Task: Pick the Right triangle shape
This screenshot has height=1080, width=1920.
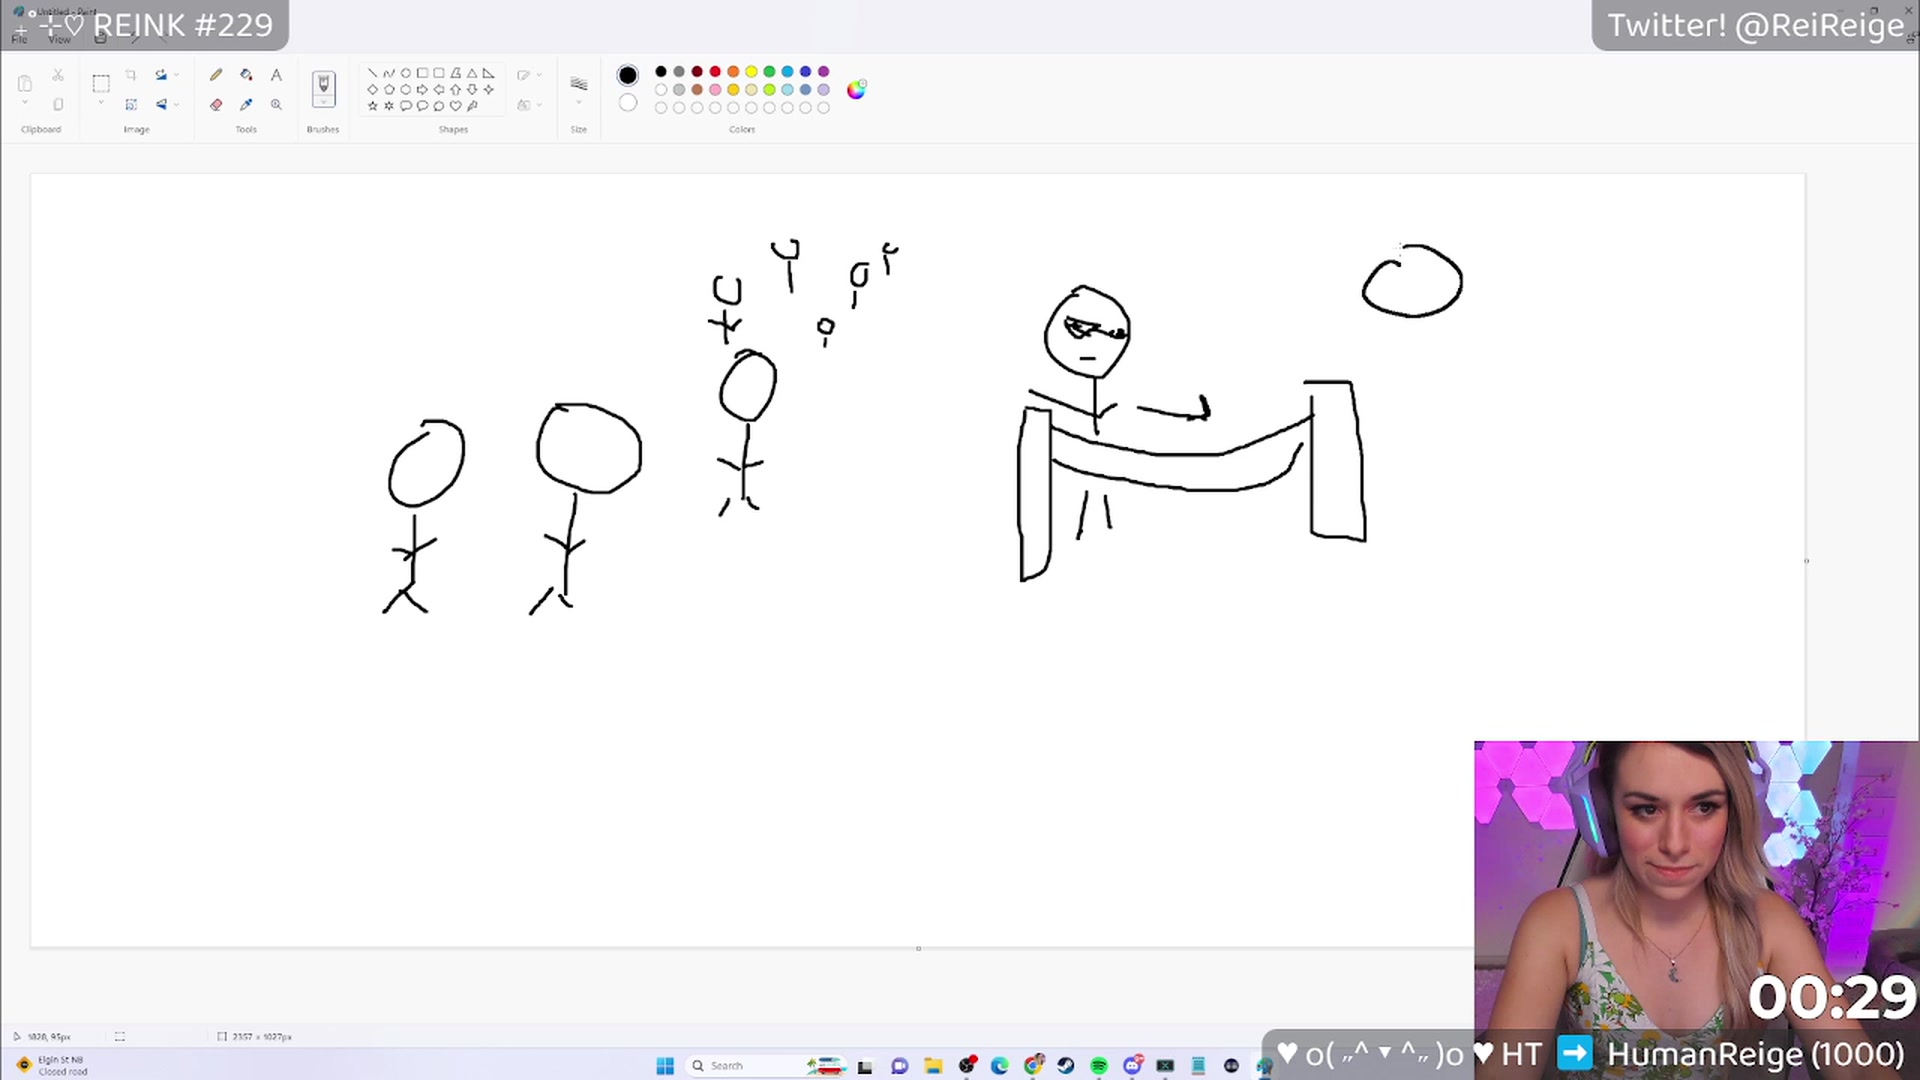Action: click(488, 73)
